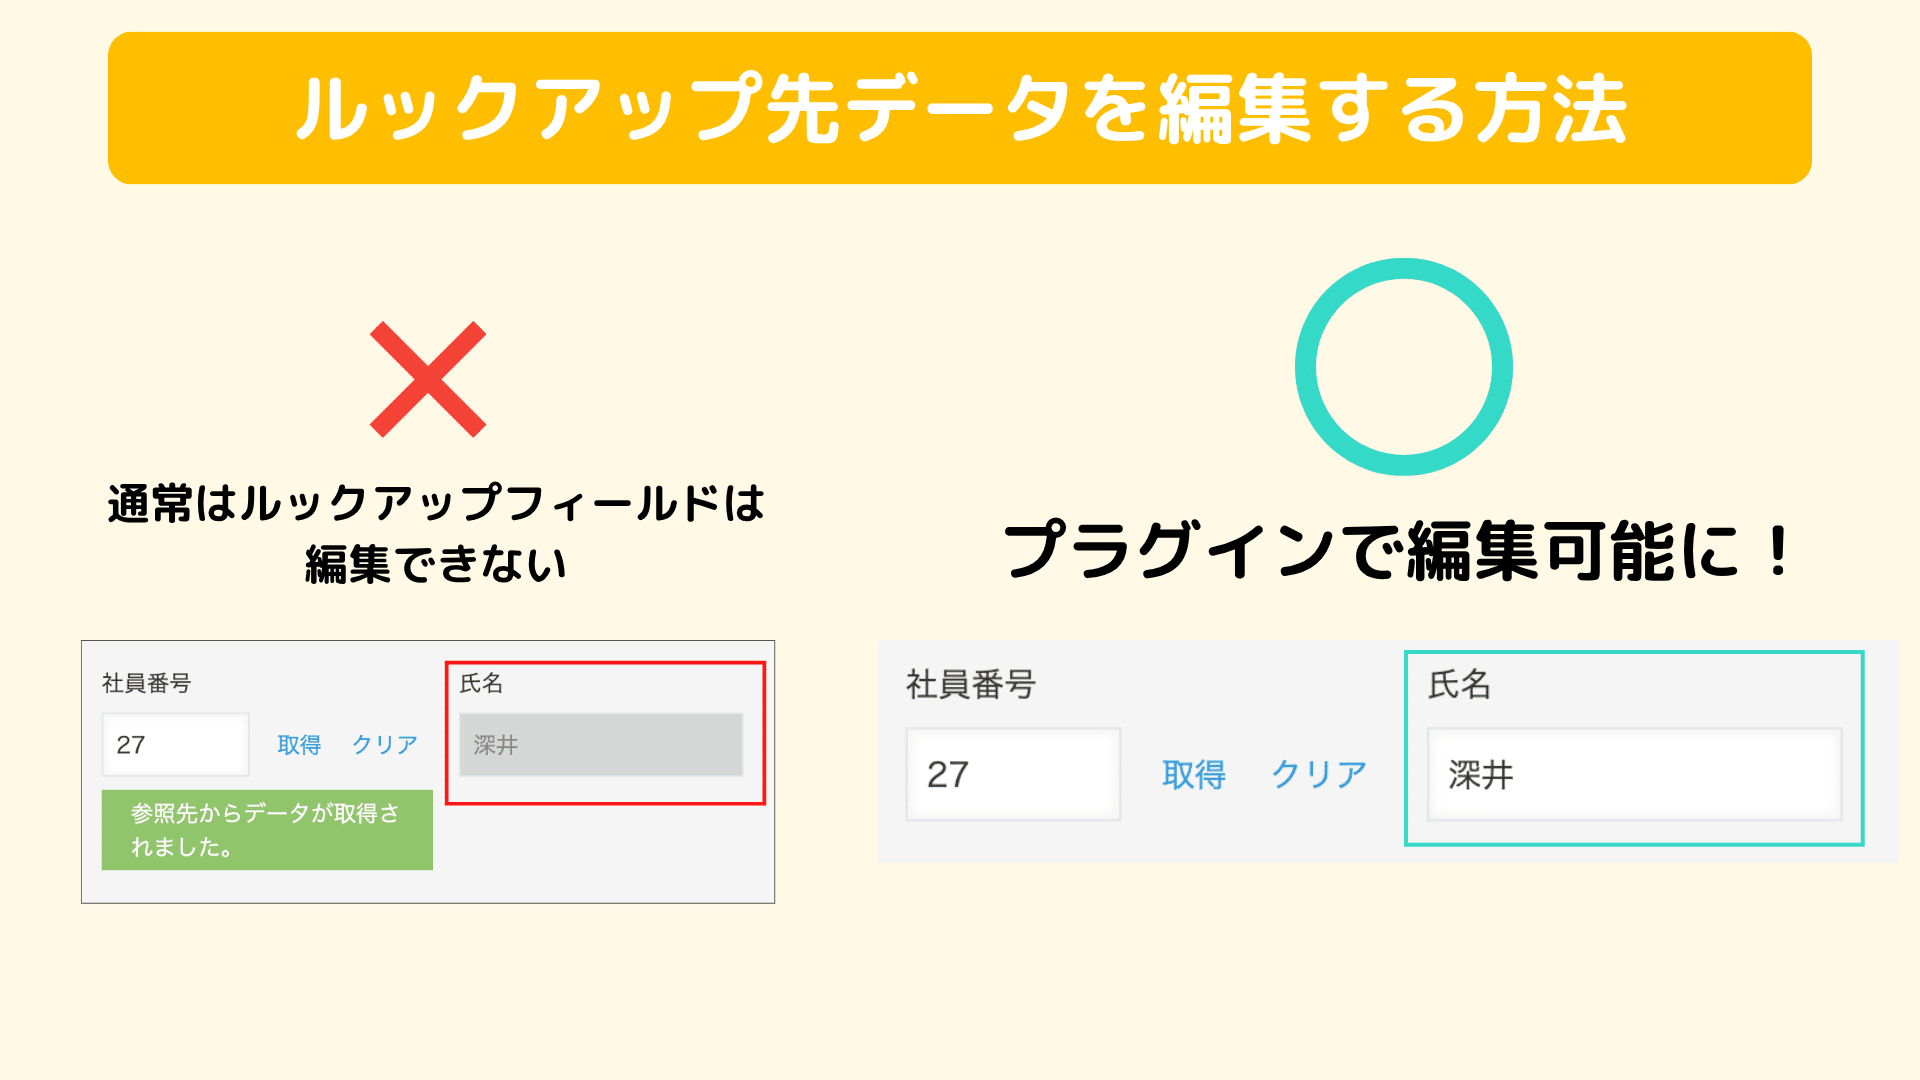Click 取得 link in right example
Image resolution: width=1920 pixels, height=1080 pixels.
pyautogui.click(x=1194, y=775)
